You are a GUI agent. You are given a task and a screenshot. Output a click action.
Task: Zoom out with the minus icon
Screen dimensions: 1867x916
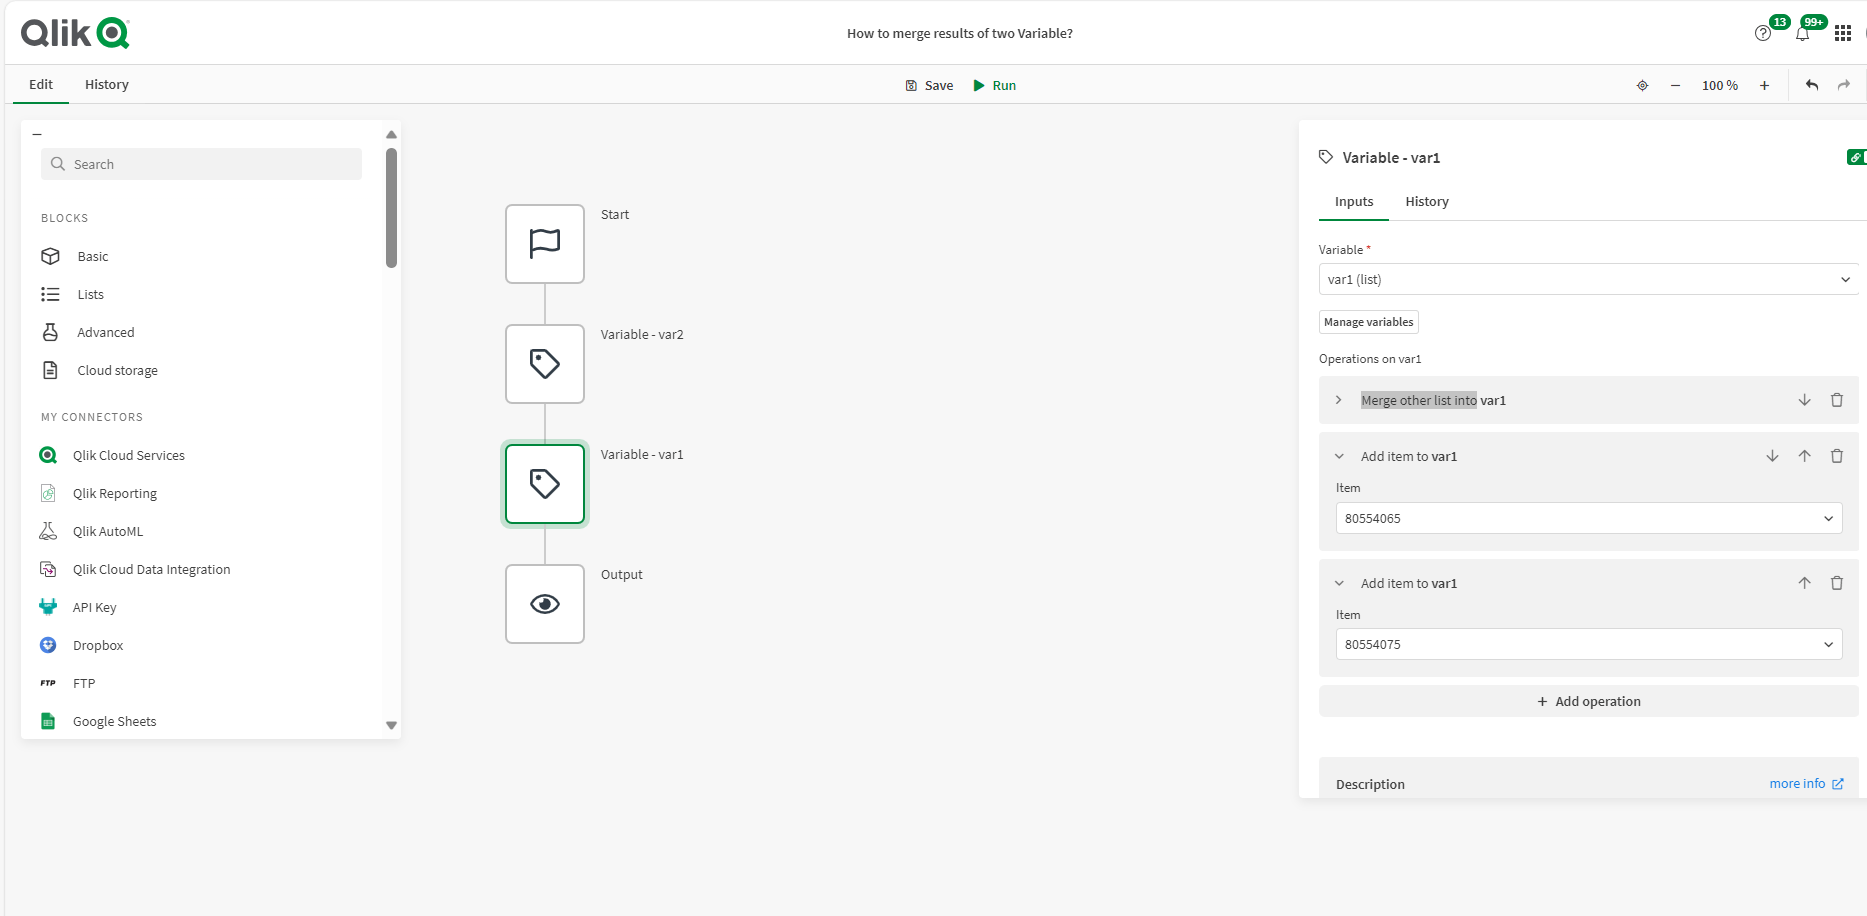[x=1675, y=85]
